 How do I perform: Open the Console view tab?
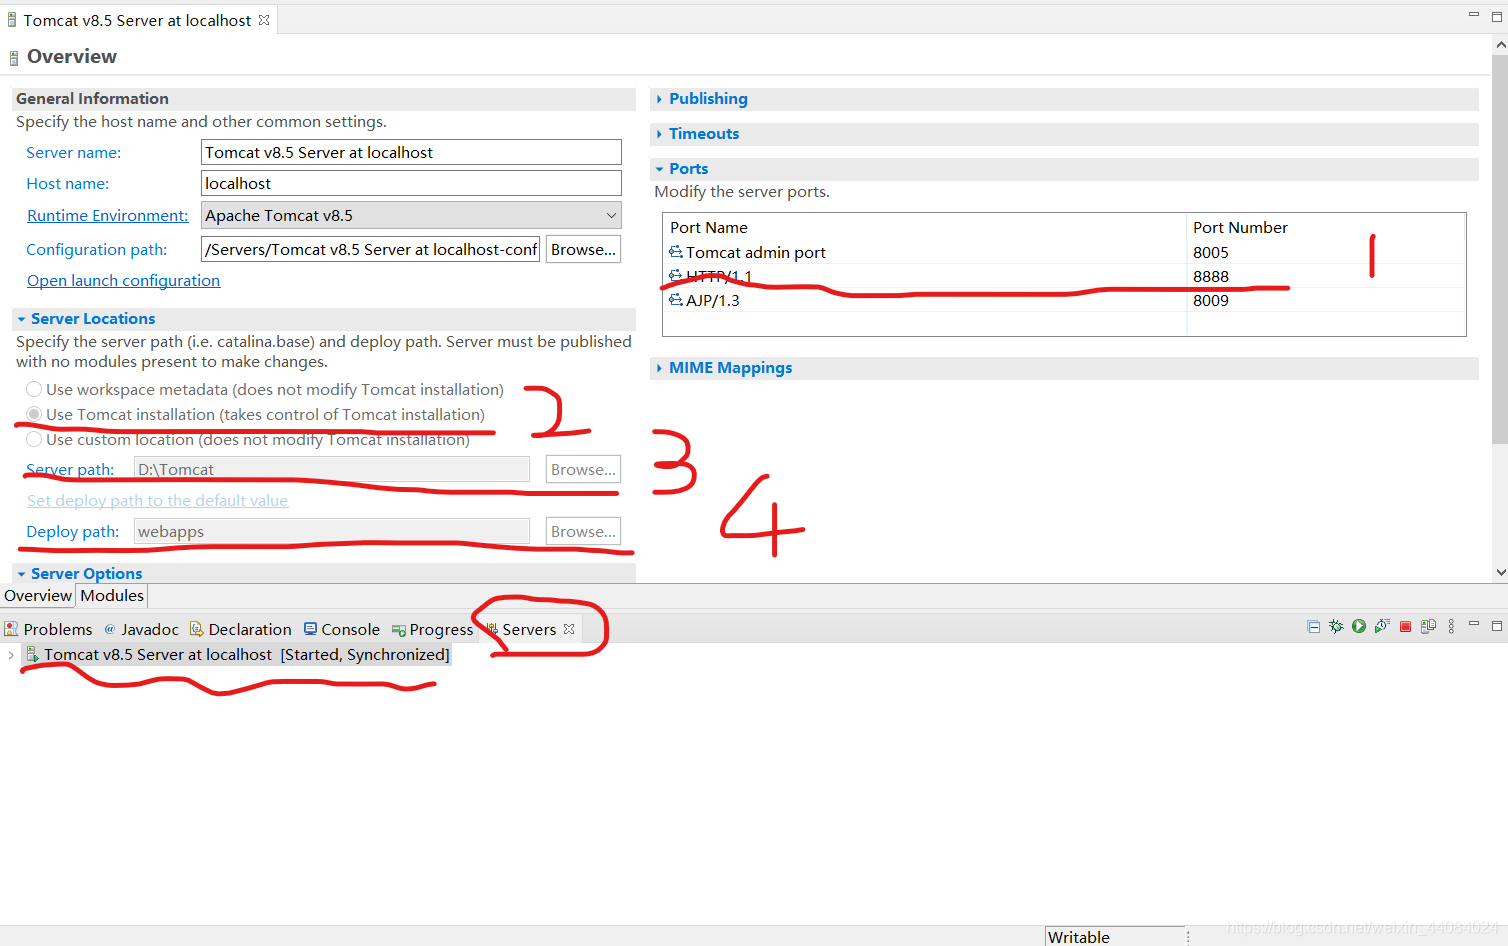pos(342,629)
